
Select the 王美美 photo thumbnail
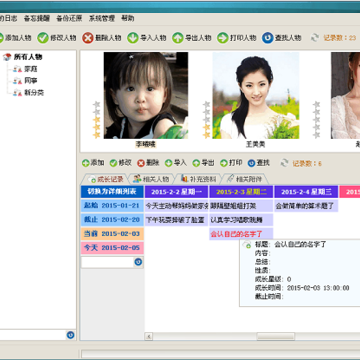click(256, 95)
